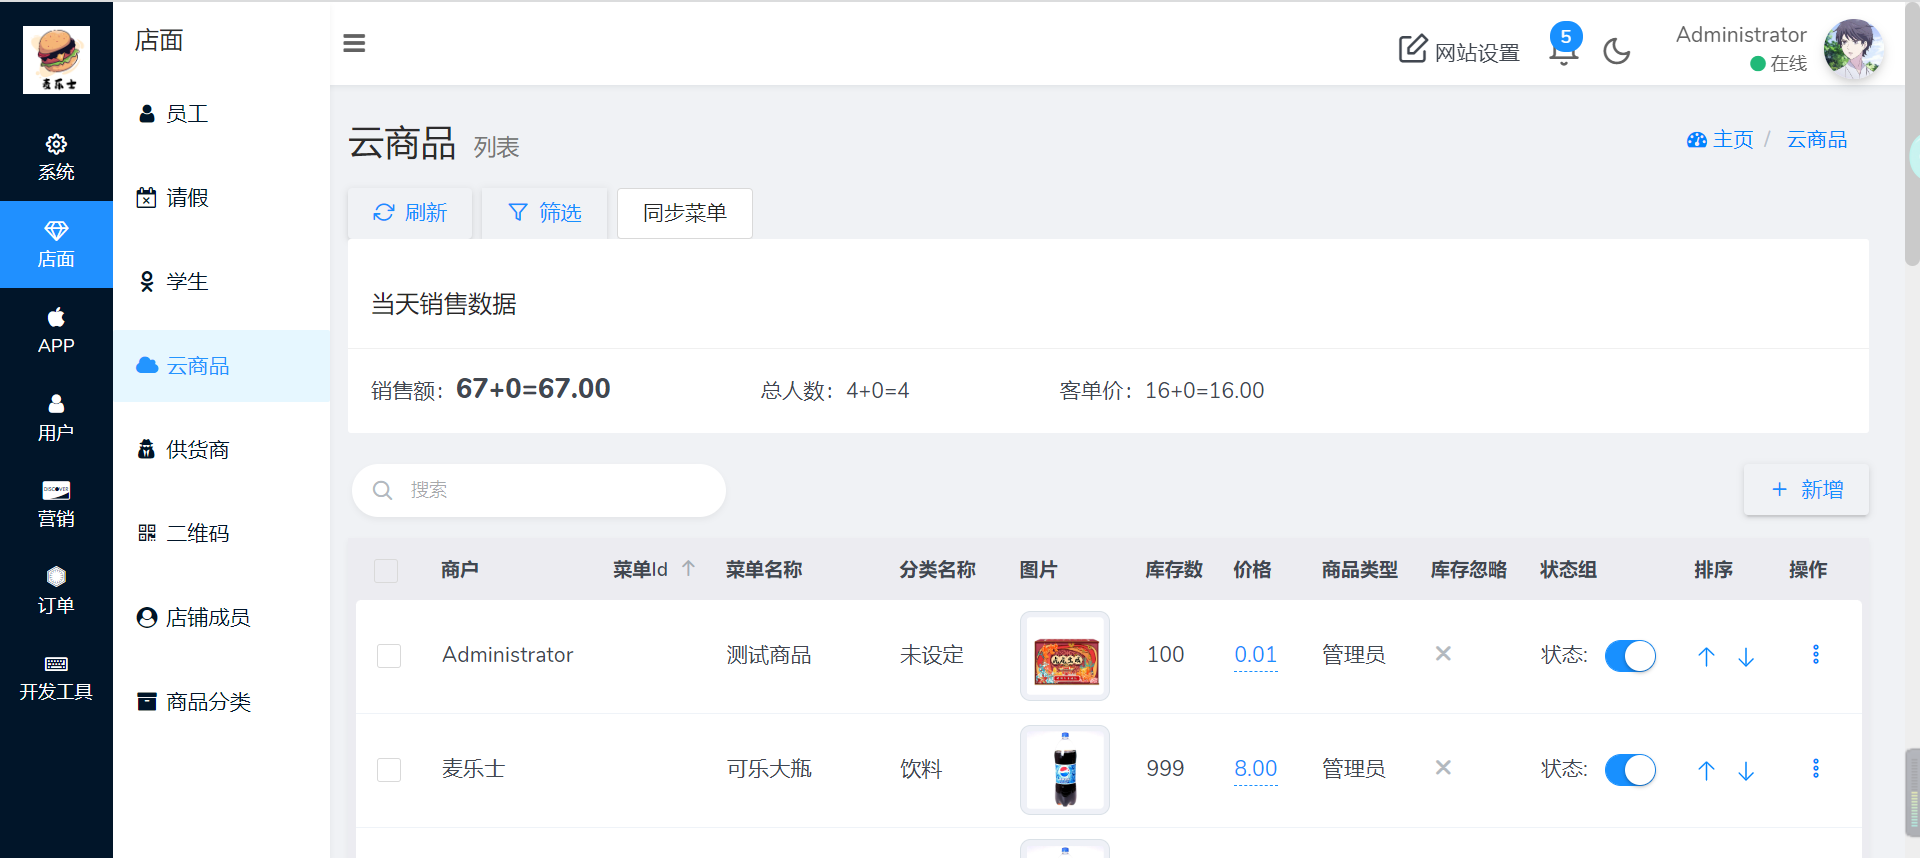Click the cola bottle product thumbnail
Viewport: 1920px width, 858px height.
[1064, 770]
